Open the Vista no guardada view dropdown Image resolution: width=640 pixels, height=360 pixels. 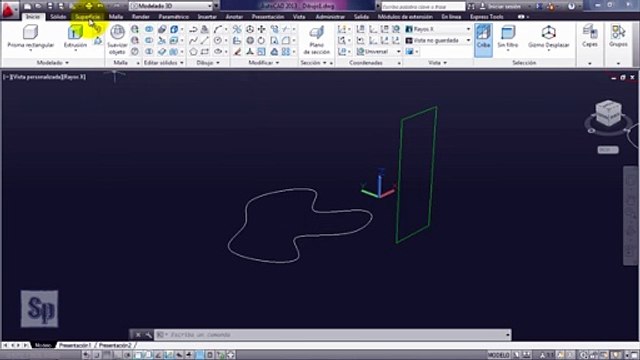tap(438, 40)
